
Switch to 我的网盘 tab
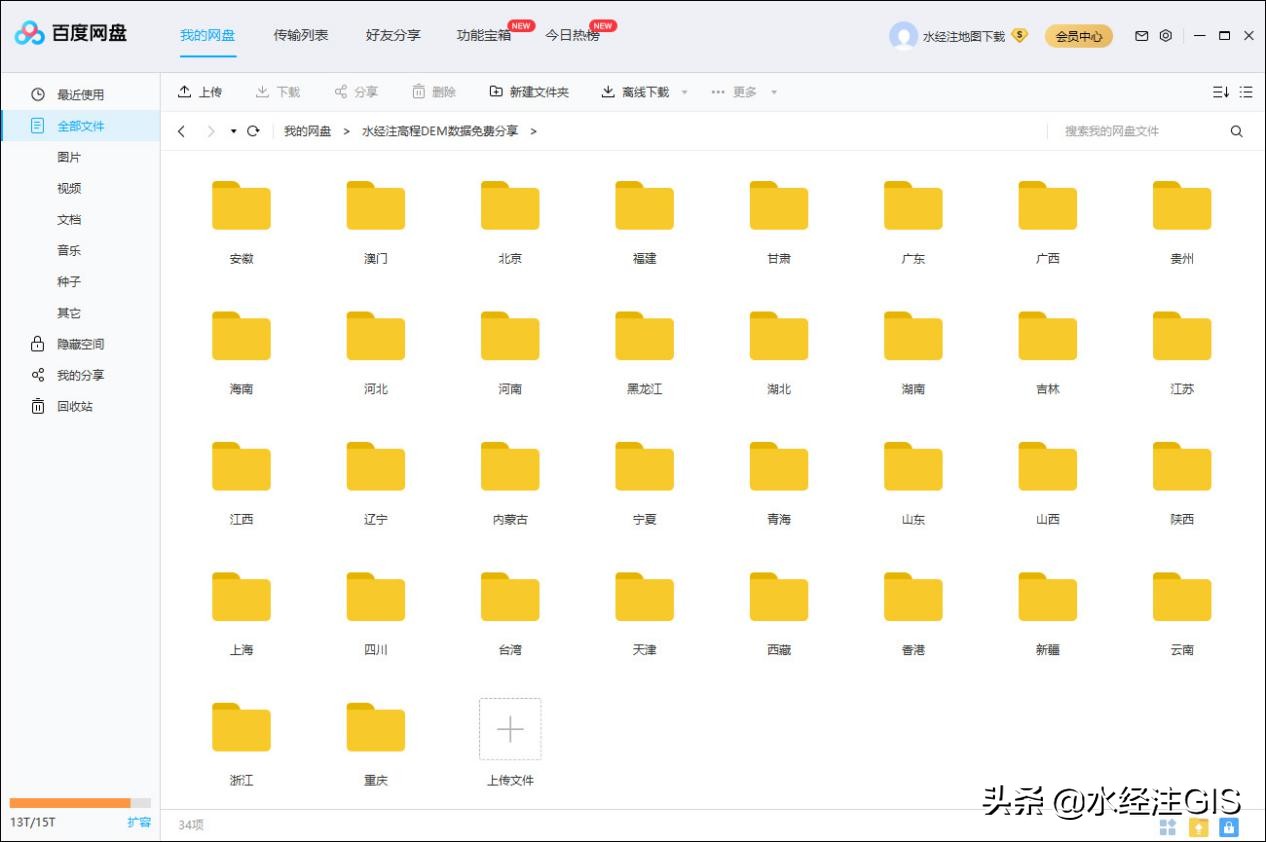pyautogui.click(x=208, y=35)
